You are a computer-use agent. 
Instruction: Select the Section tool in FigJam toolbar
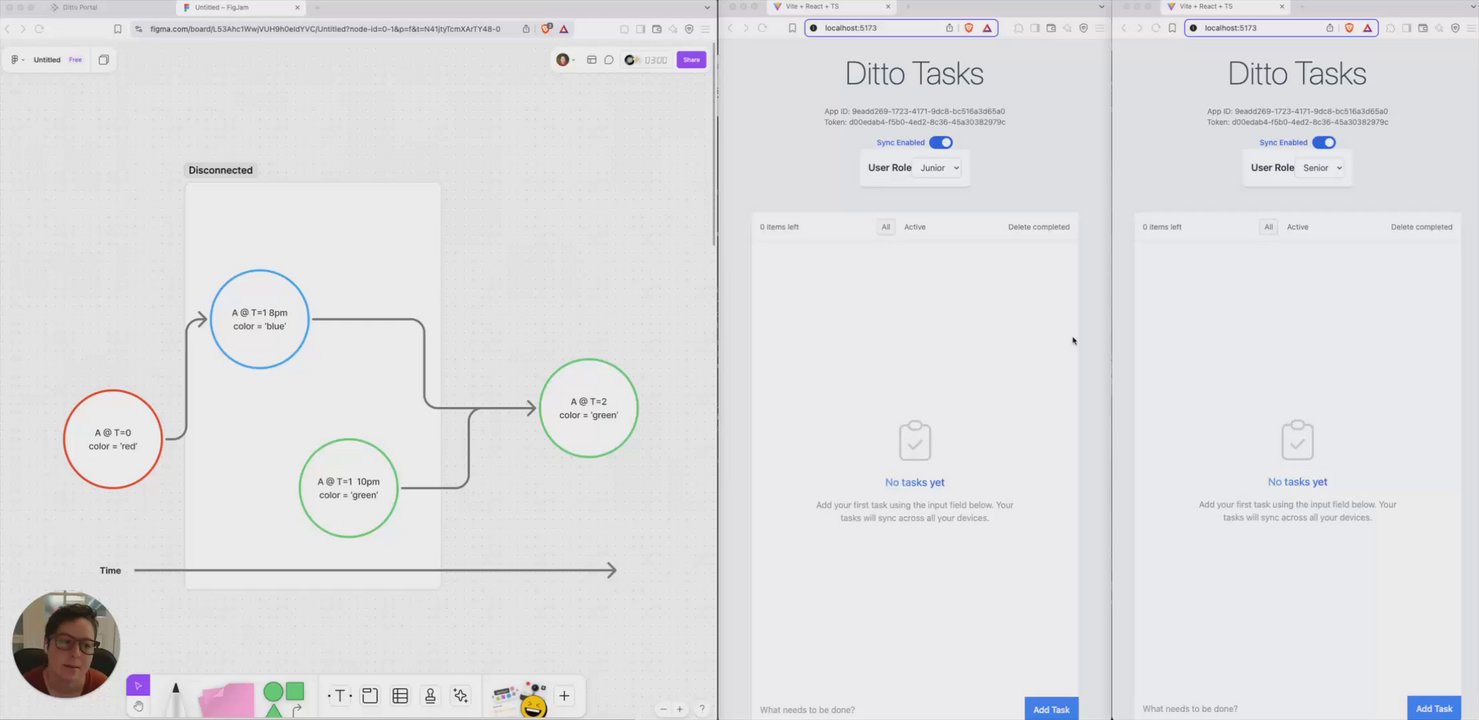(x=369, y=696)
